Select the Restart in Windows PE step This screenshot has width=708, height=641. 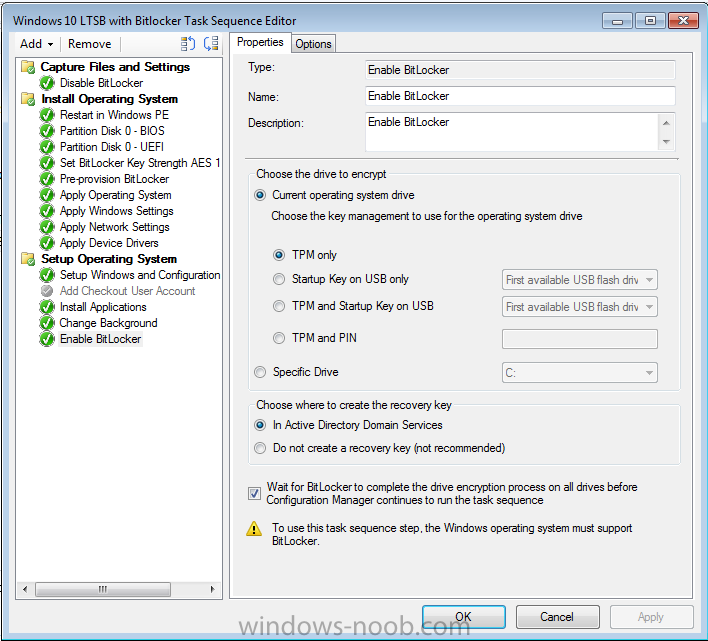click(115, 115)
